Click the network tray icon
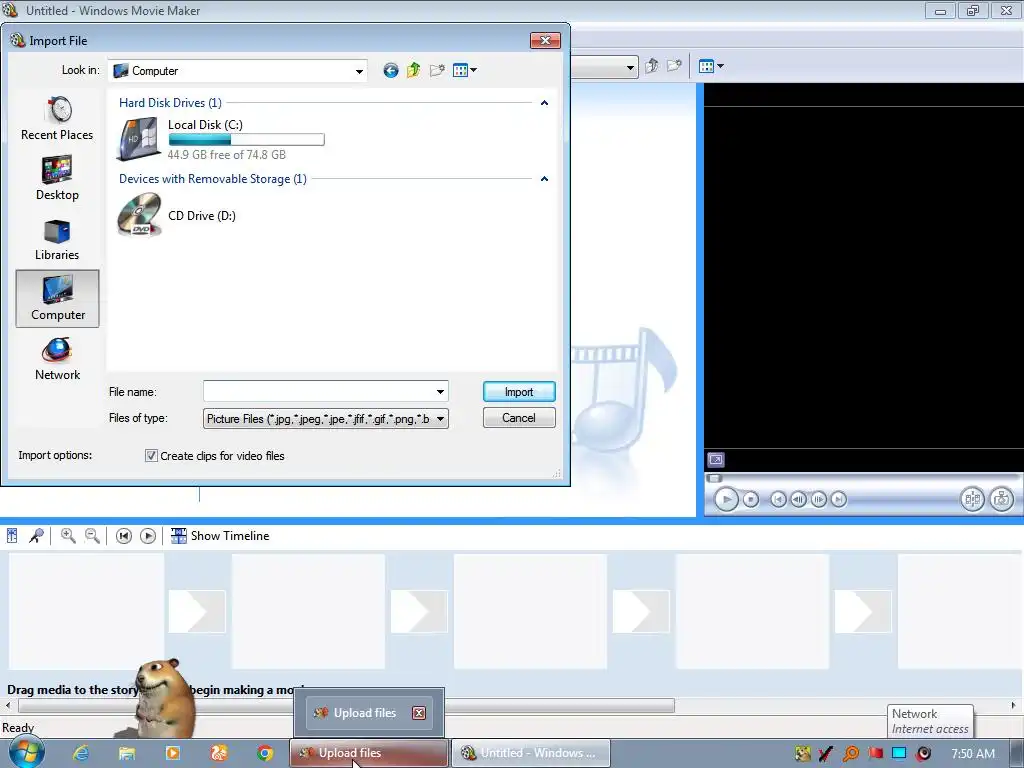Viewport: 1024px width, 768px height. tap(899, 753)
